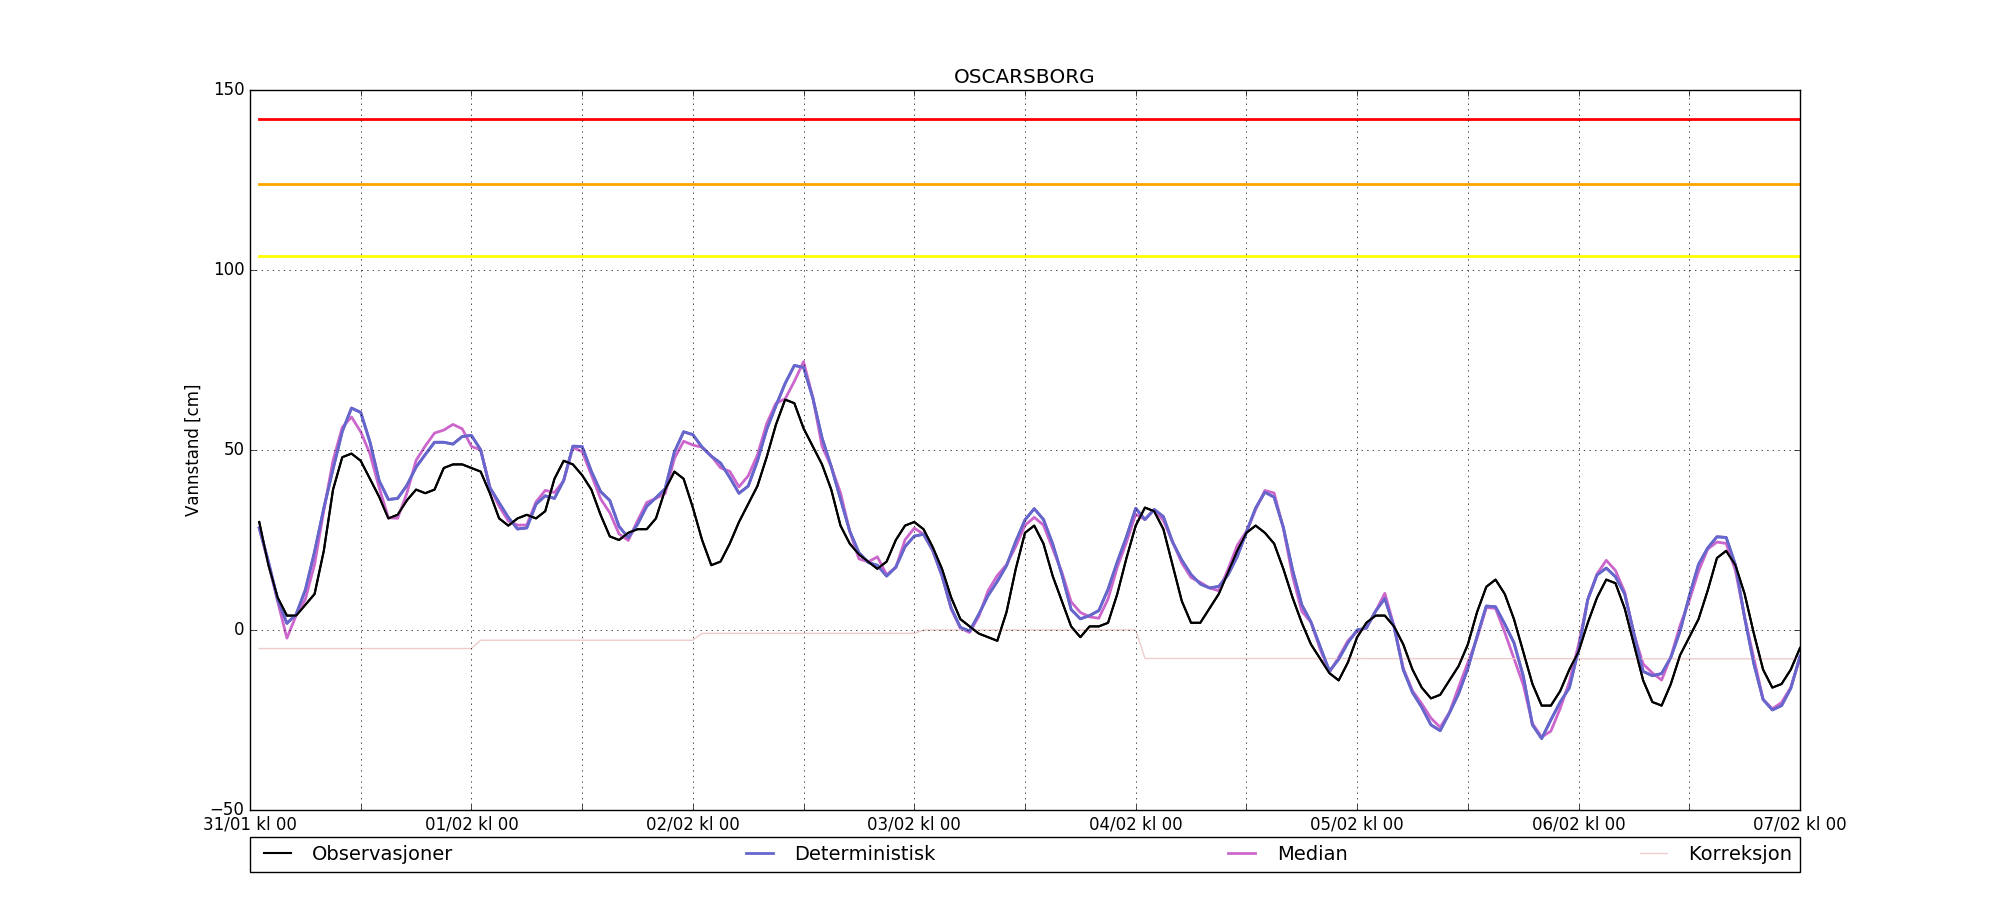
Task: Click the OSCARSBORG chart title
Action: 1024,77
